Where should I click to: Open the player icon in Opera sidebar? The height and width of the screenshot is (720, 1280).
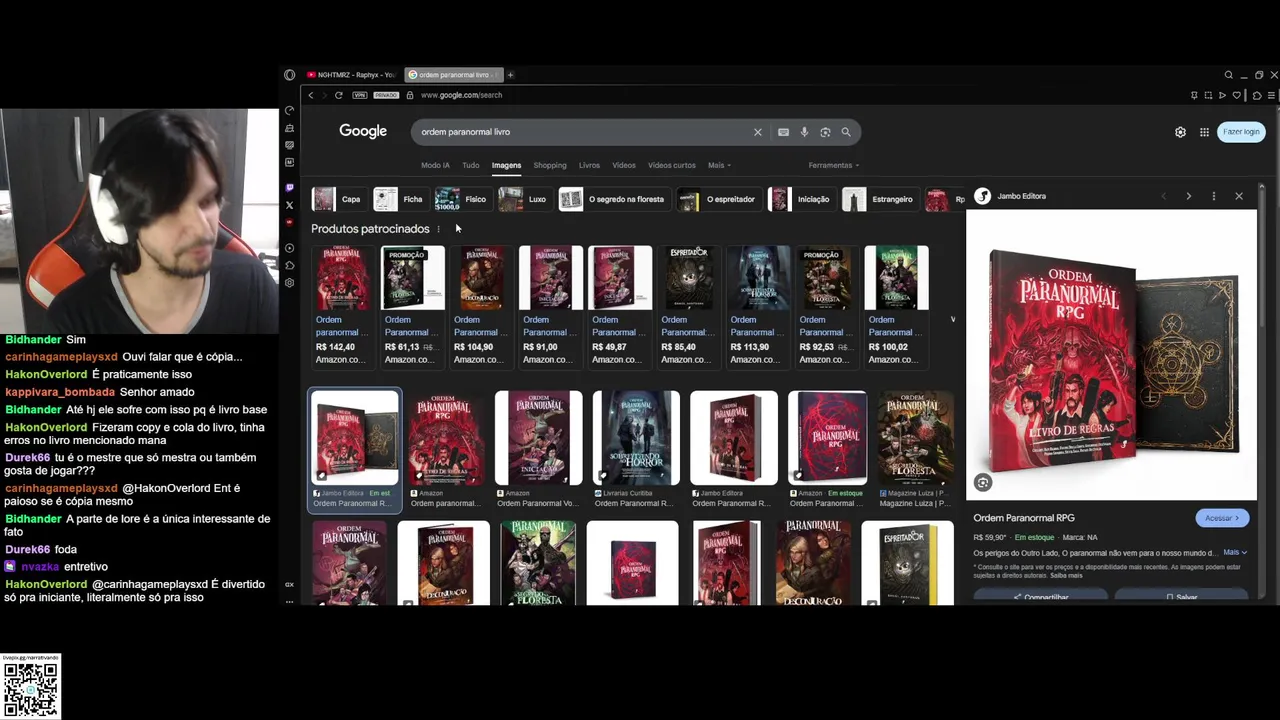pos(289,248)
